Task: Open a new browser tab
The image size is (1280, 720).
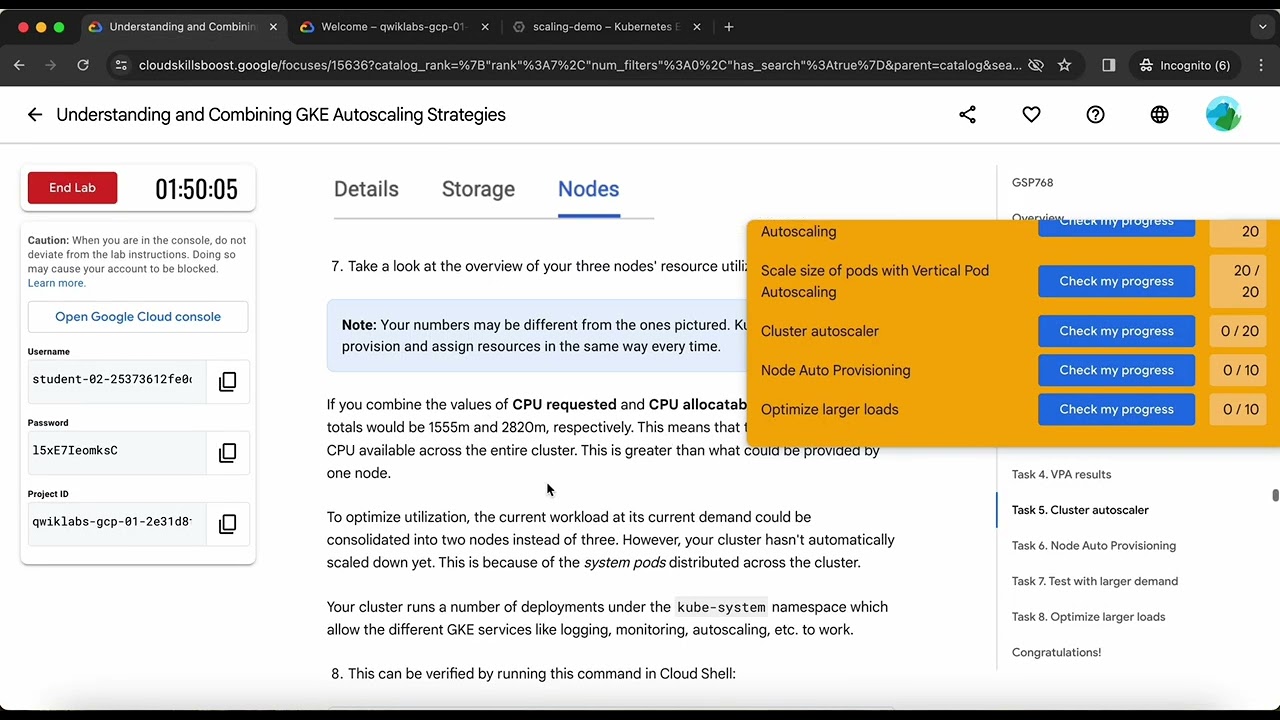Action: pos(728,27)
